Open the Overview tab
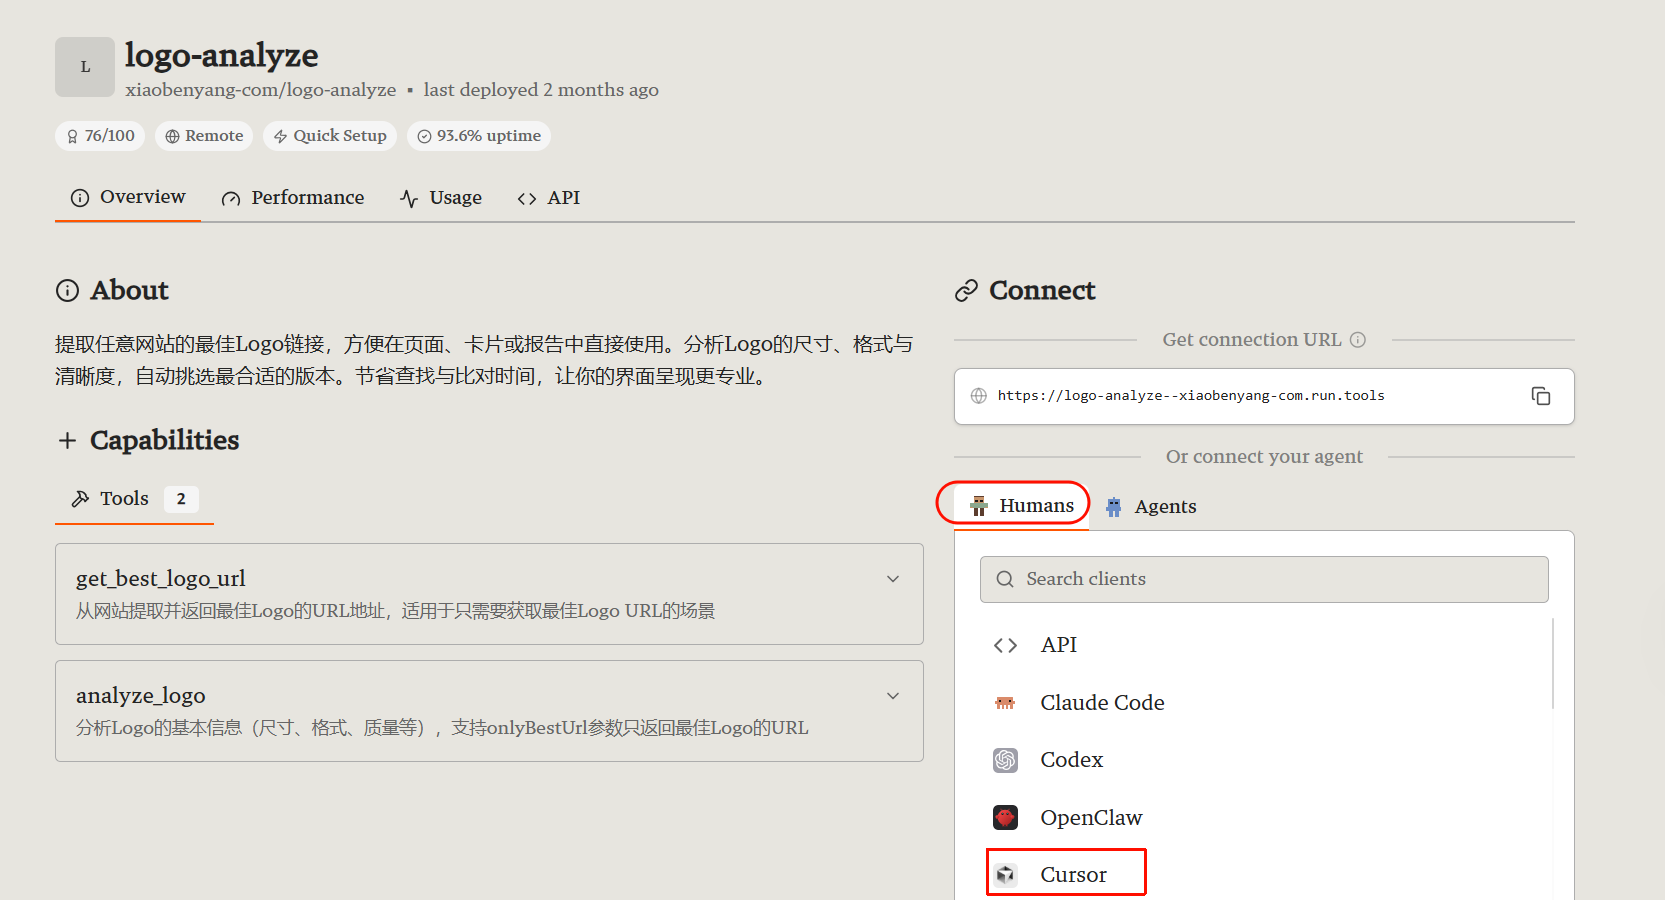Image resolution: width=1665 pixels, height=900 pixels. coord(128,197)
